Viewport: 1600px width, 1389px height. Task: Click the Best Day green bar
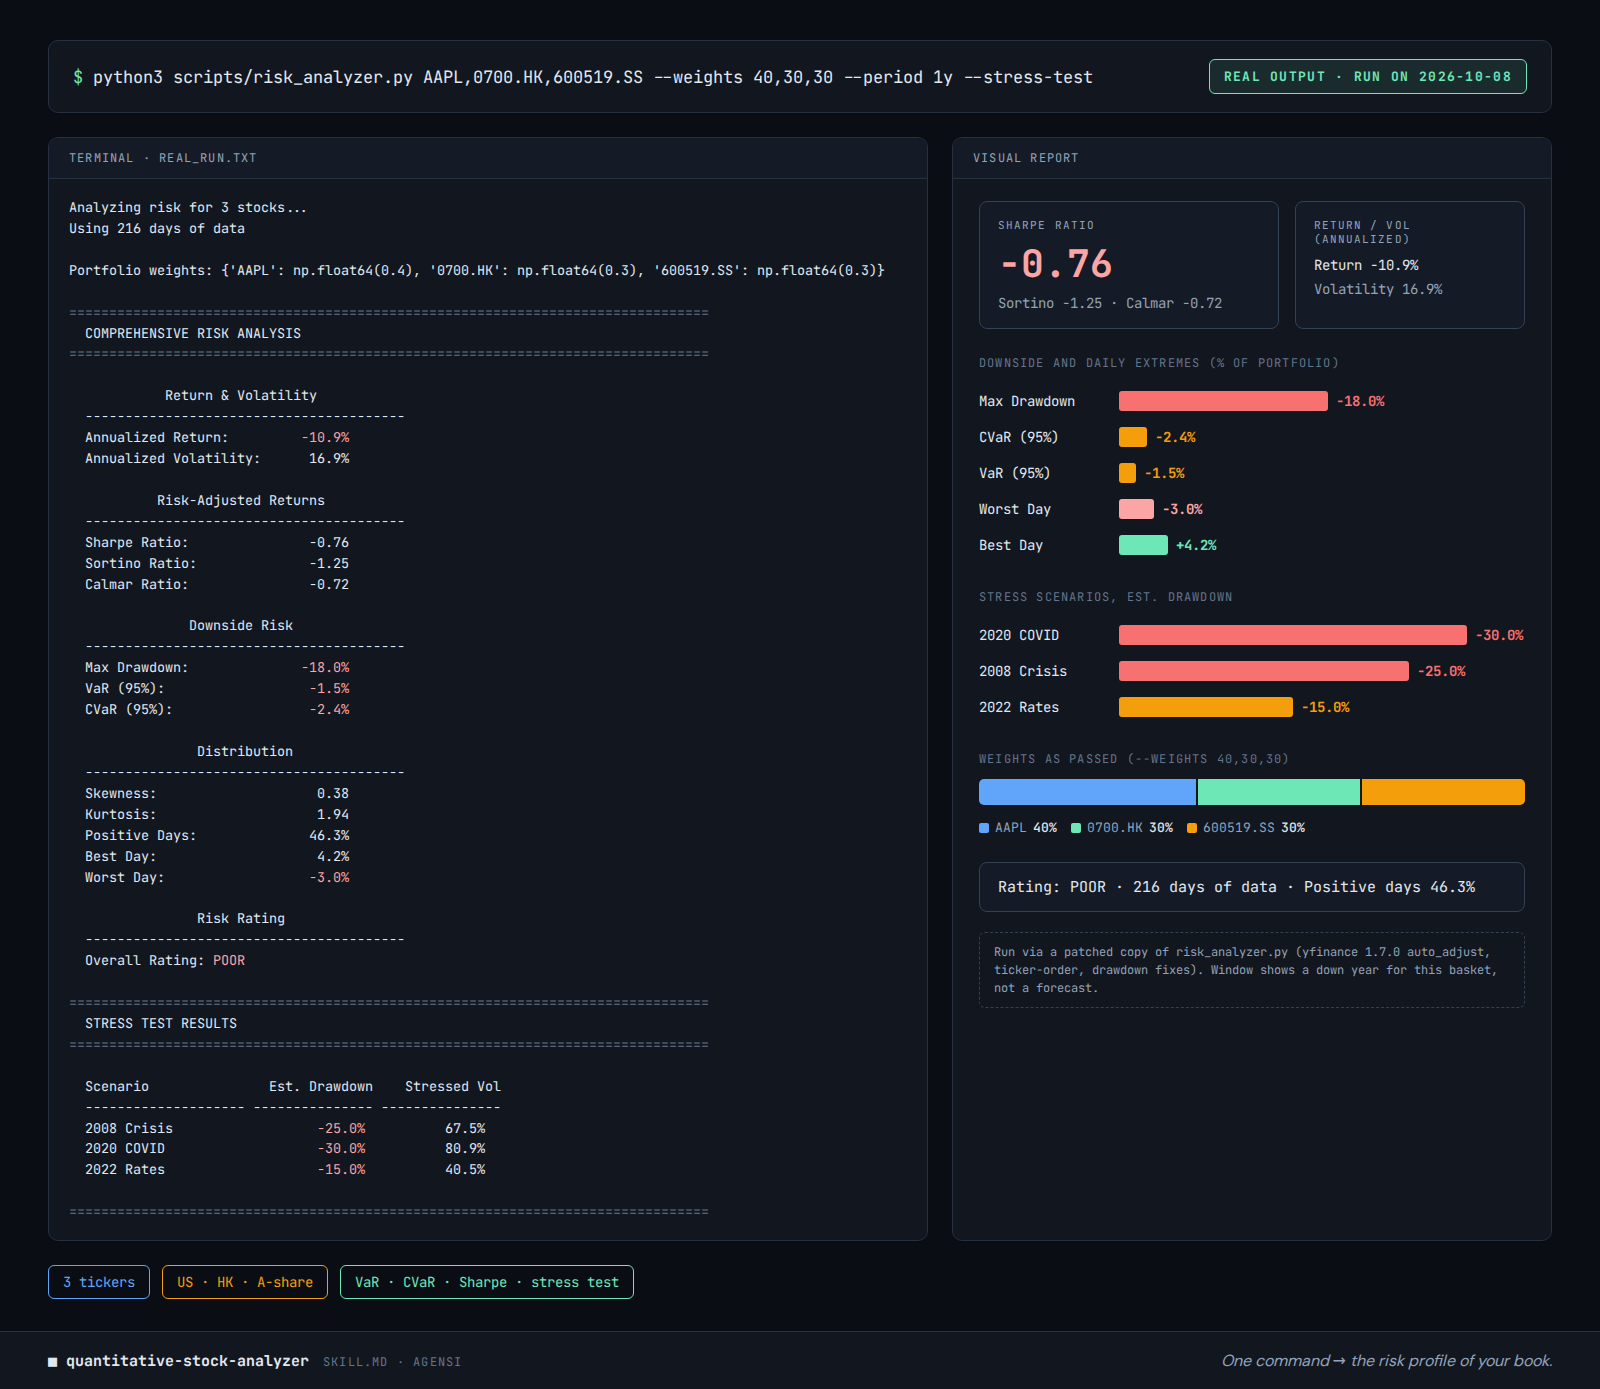[x=1143, y=545]
